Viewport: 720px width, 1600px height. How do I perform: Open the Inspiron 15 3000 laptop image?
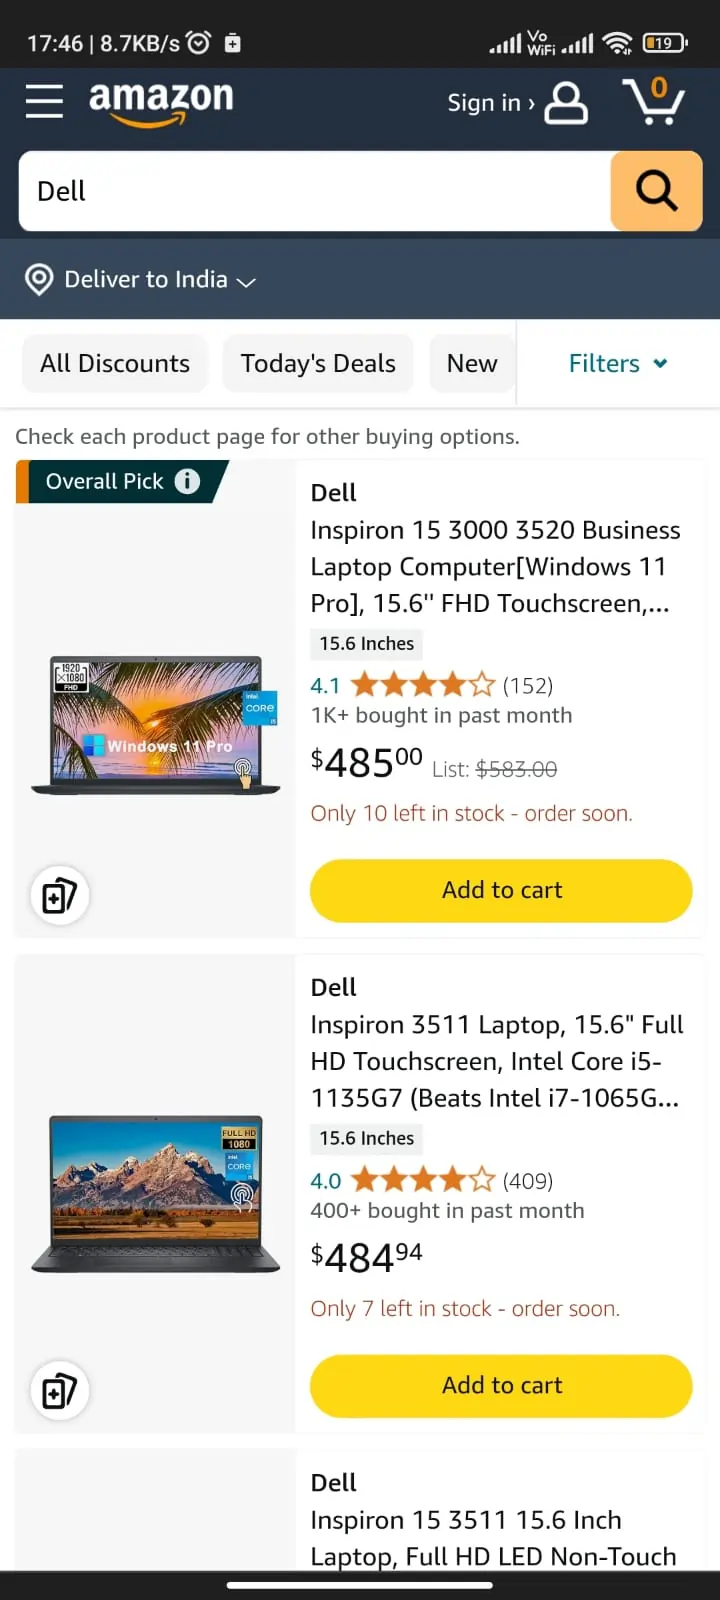[x=156, y=725]
